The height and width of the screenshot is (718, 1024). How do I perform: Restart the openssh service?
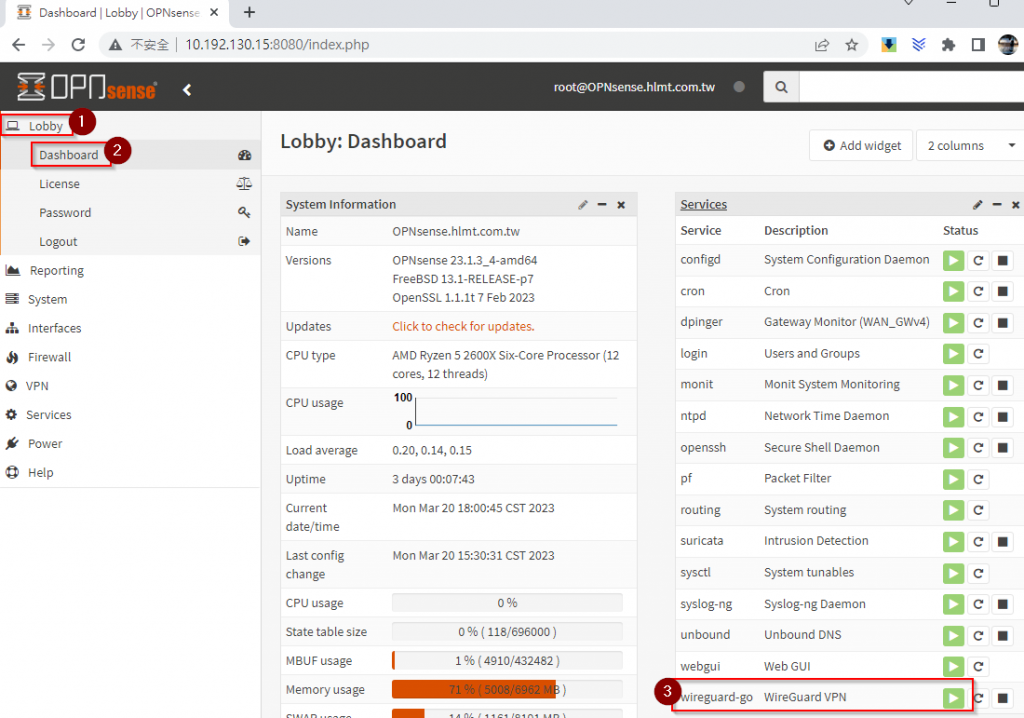[978, 448]
